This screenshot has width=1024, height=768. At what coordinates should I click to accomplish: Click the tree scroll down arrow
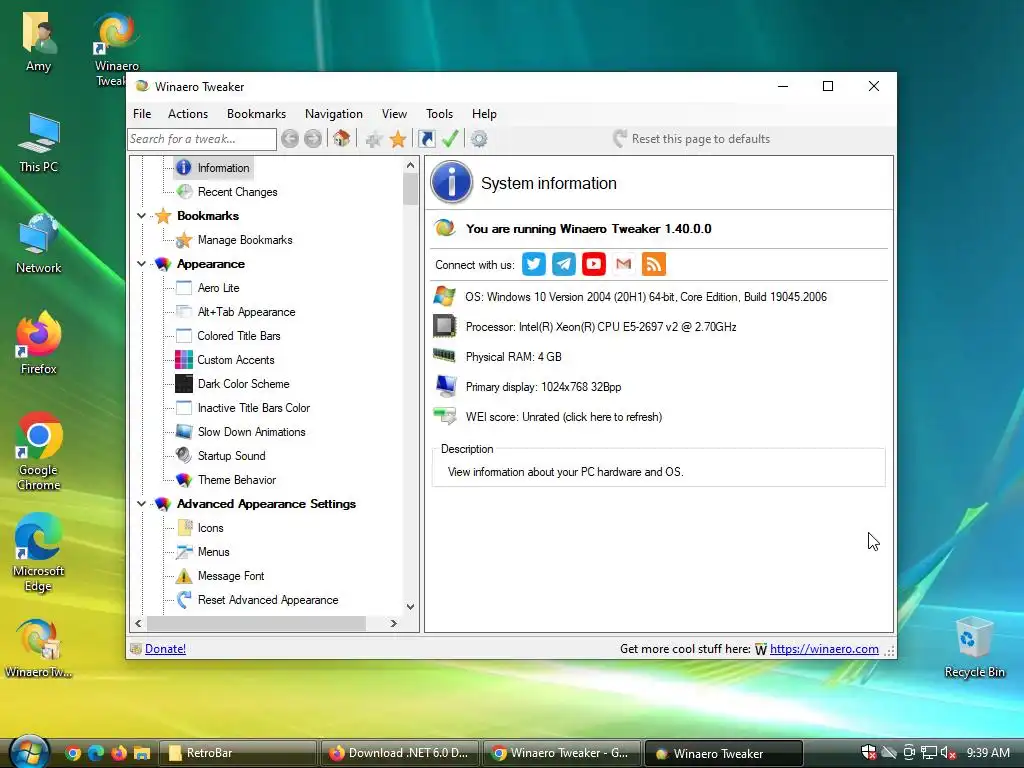[410, 607]
